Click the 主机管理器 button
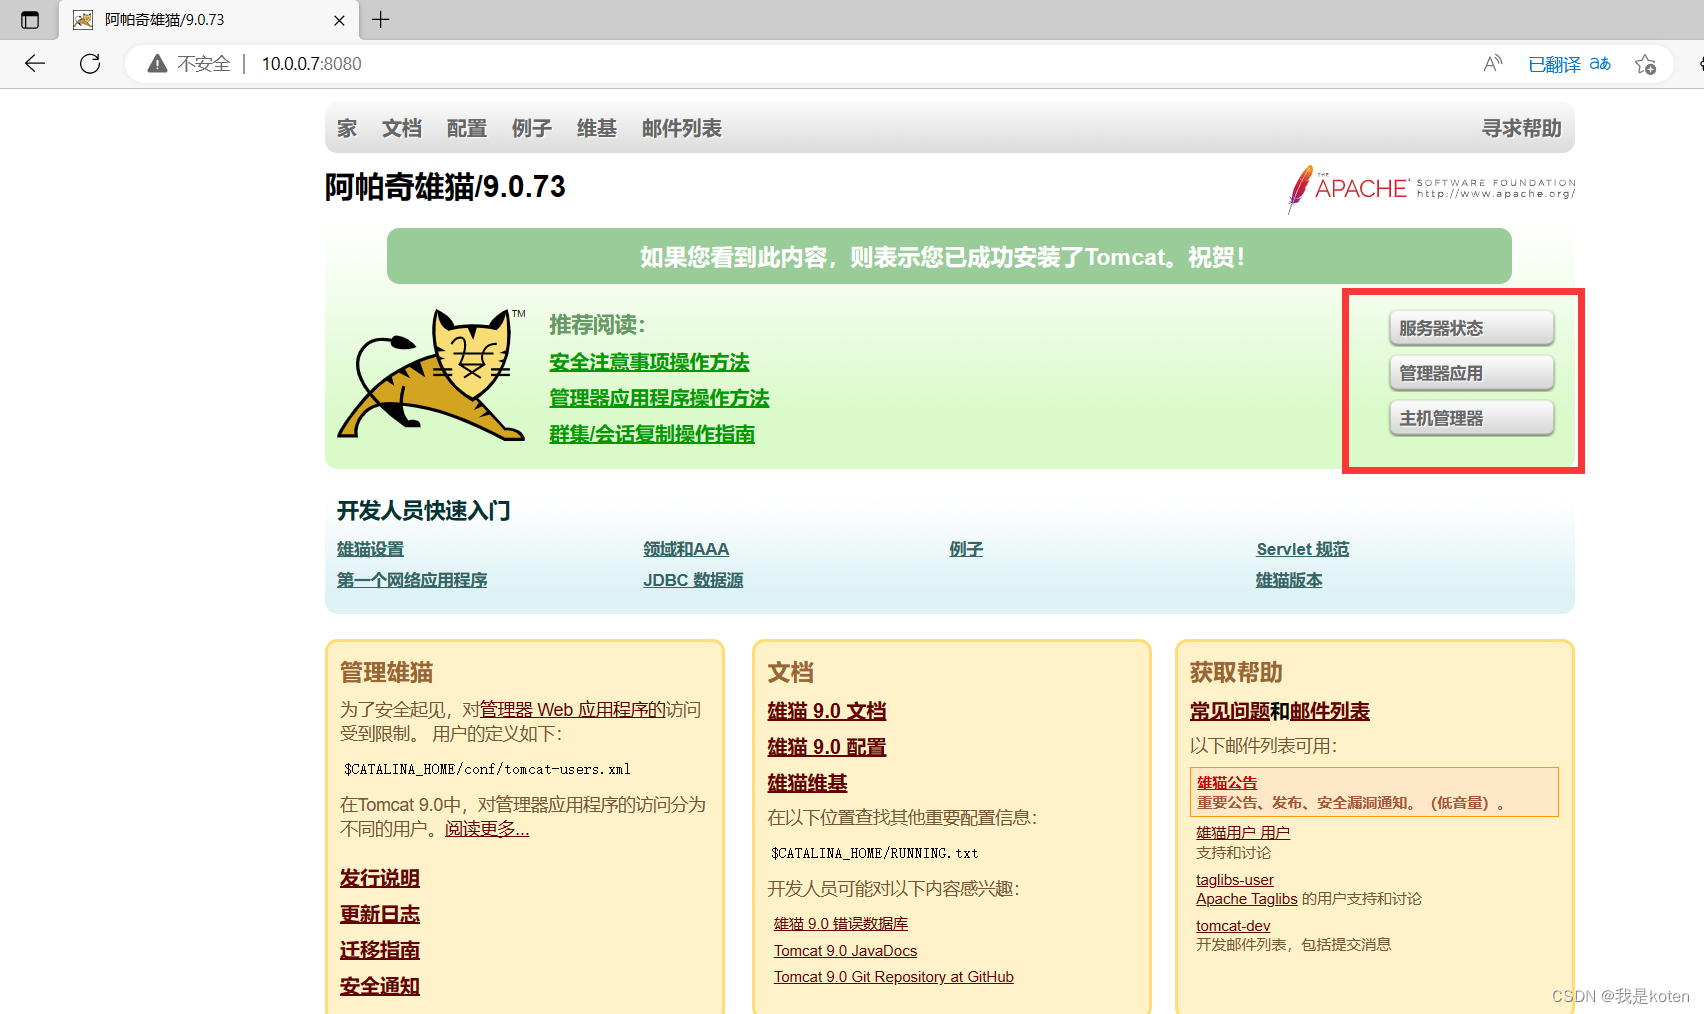 (x=1471, y=418)
